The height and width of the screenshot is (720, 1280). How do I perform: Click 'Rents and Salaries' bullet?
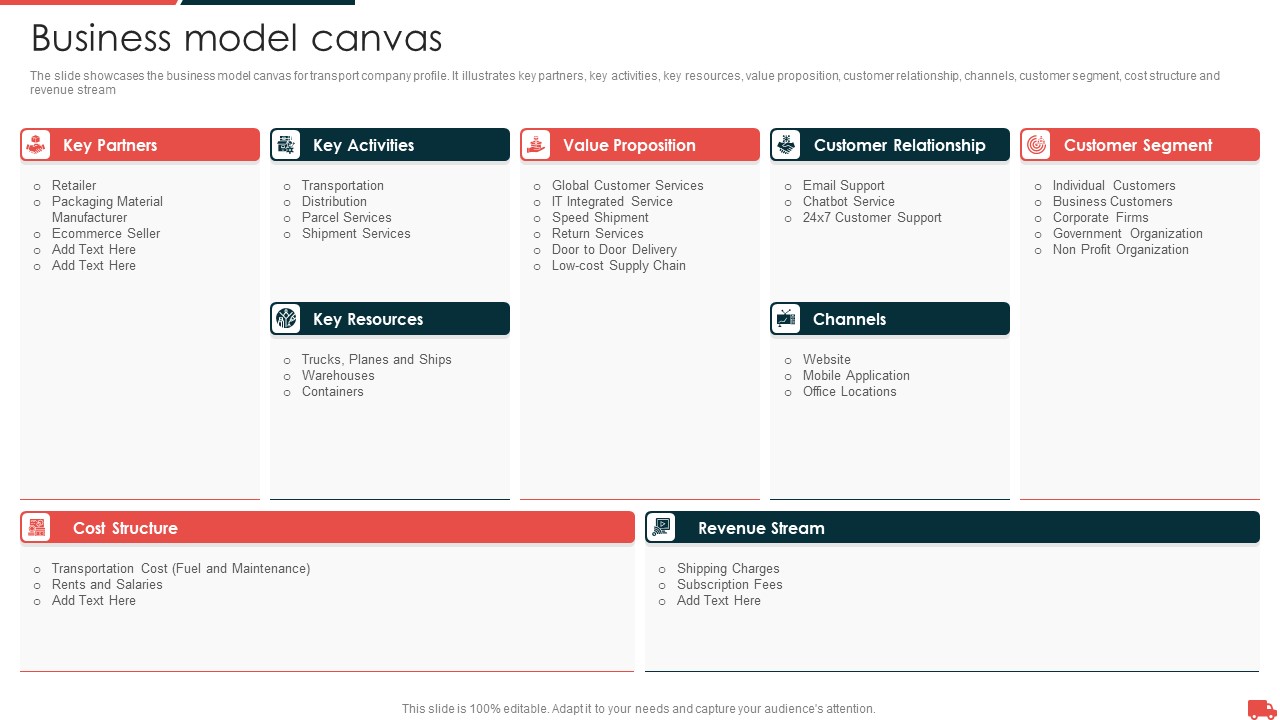coord(107,585)
